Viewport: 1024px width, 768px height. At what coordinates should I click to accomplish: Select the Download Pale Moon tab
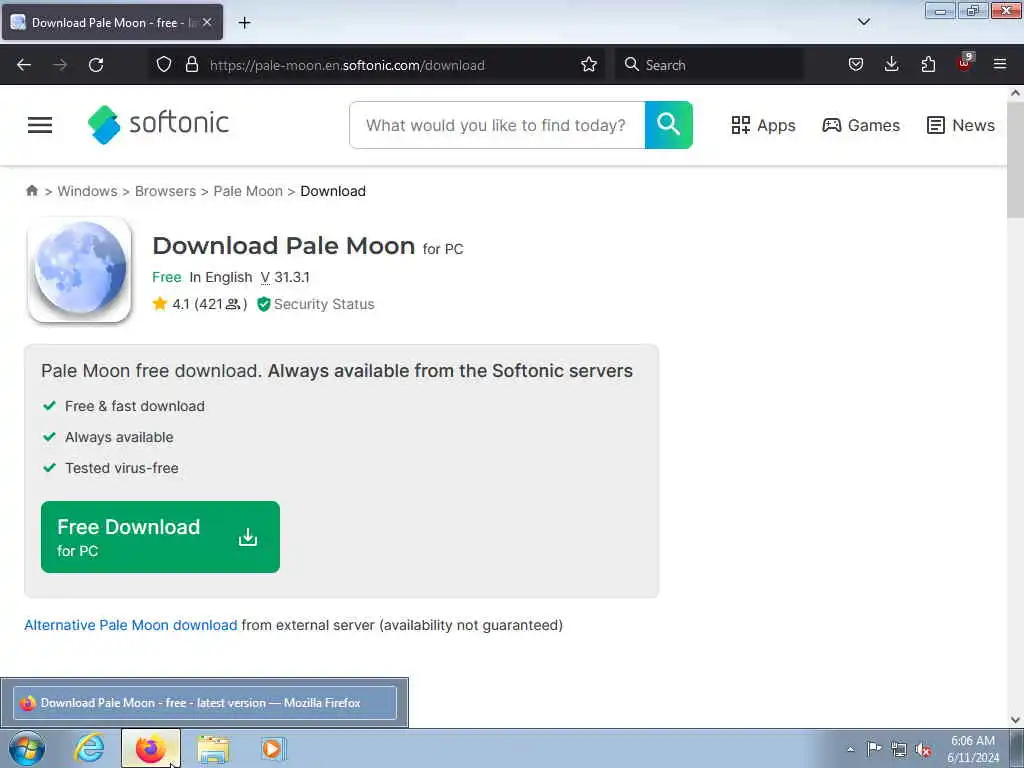coord(112,23)
